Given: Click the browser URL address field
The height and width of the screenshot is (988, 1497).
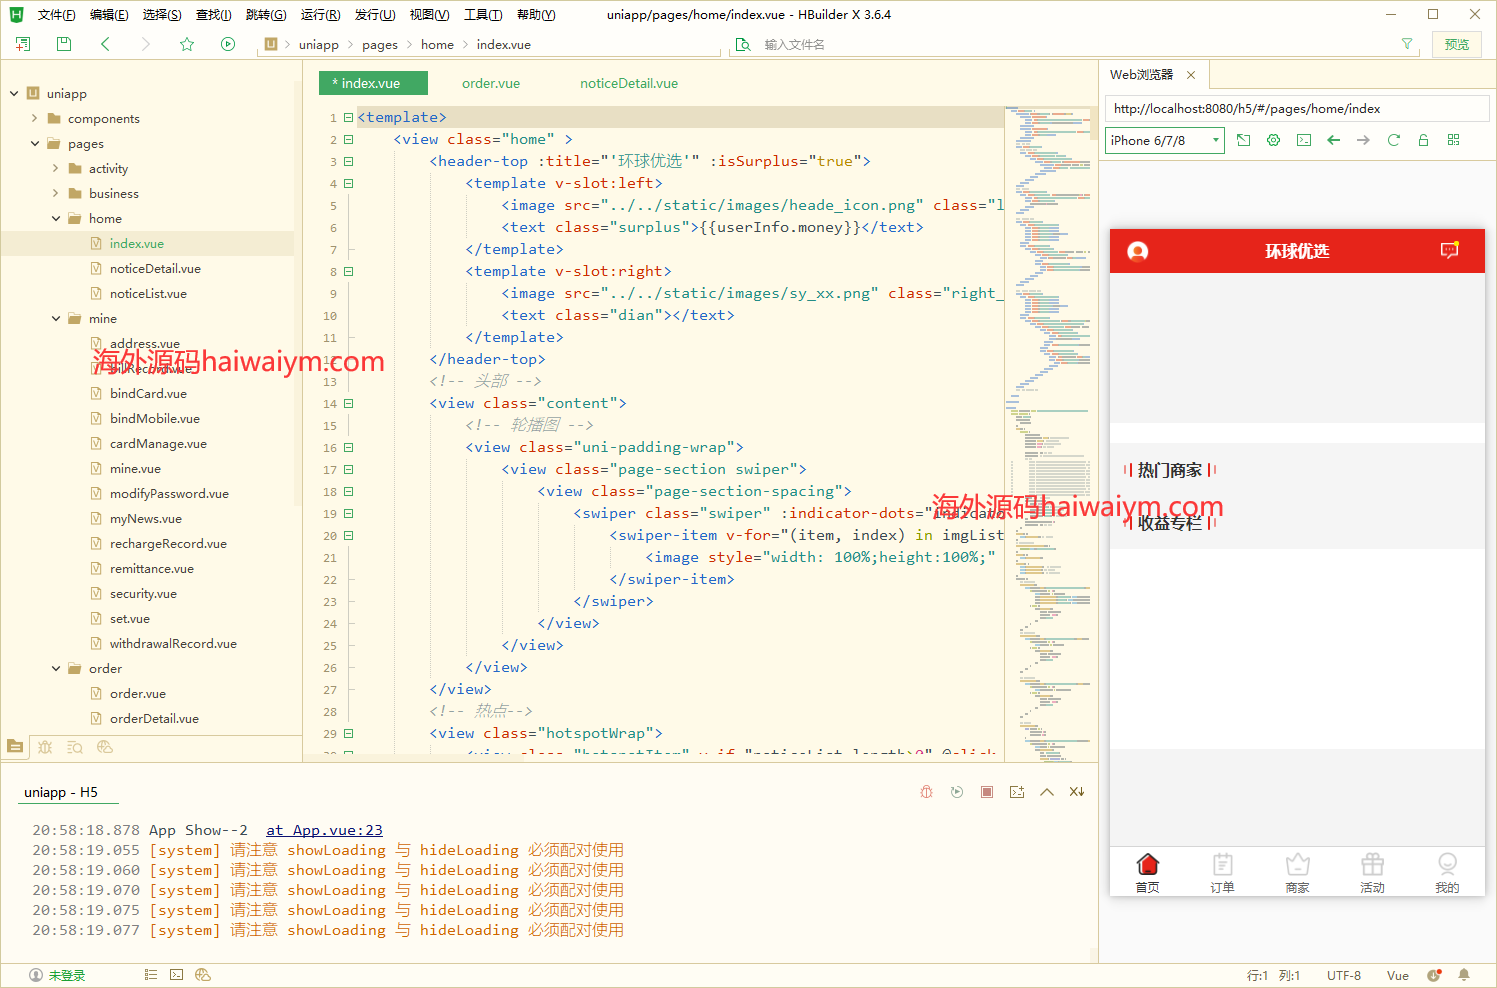Looking at the screenshot, I should coord(1296,109).
